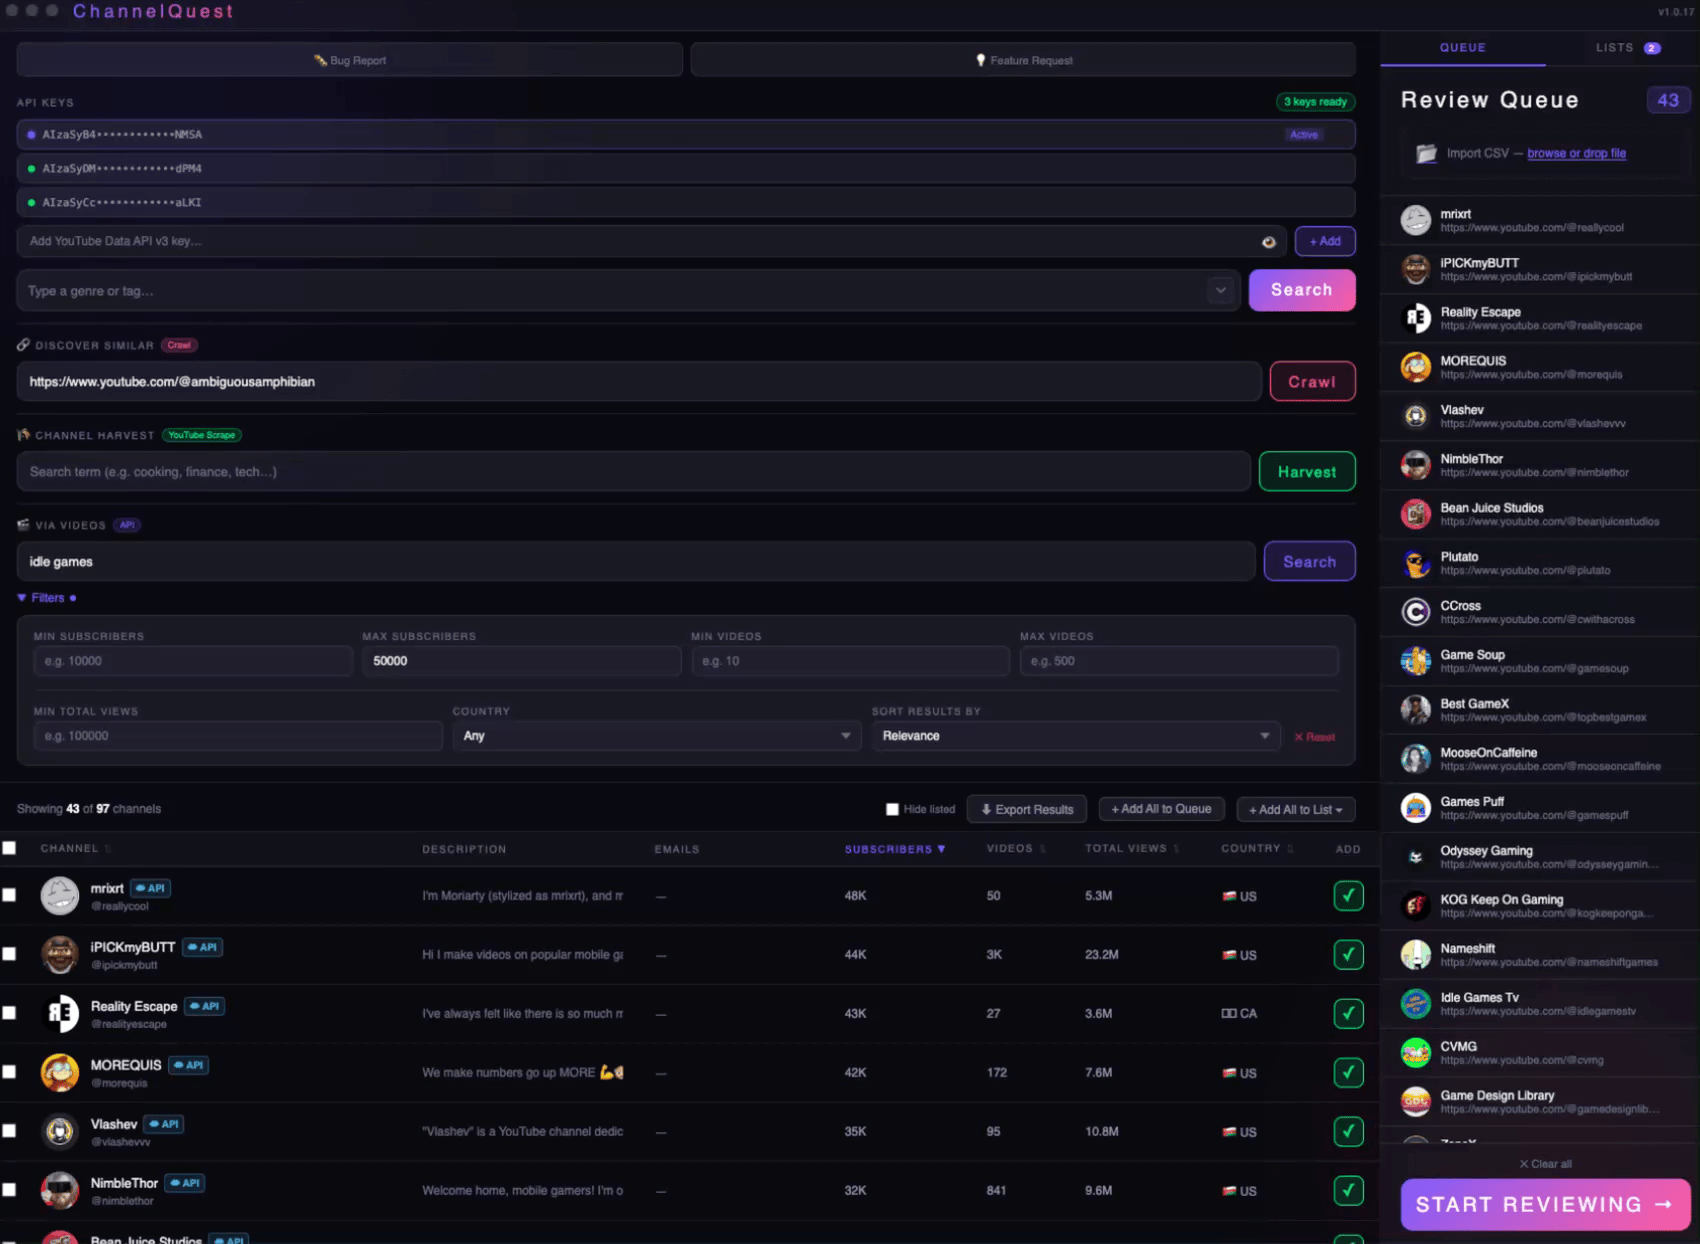Open Game Soup avatar in the Review Queue

pyautogui.click(x=1415, y=661)
